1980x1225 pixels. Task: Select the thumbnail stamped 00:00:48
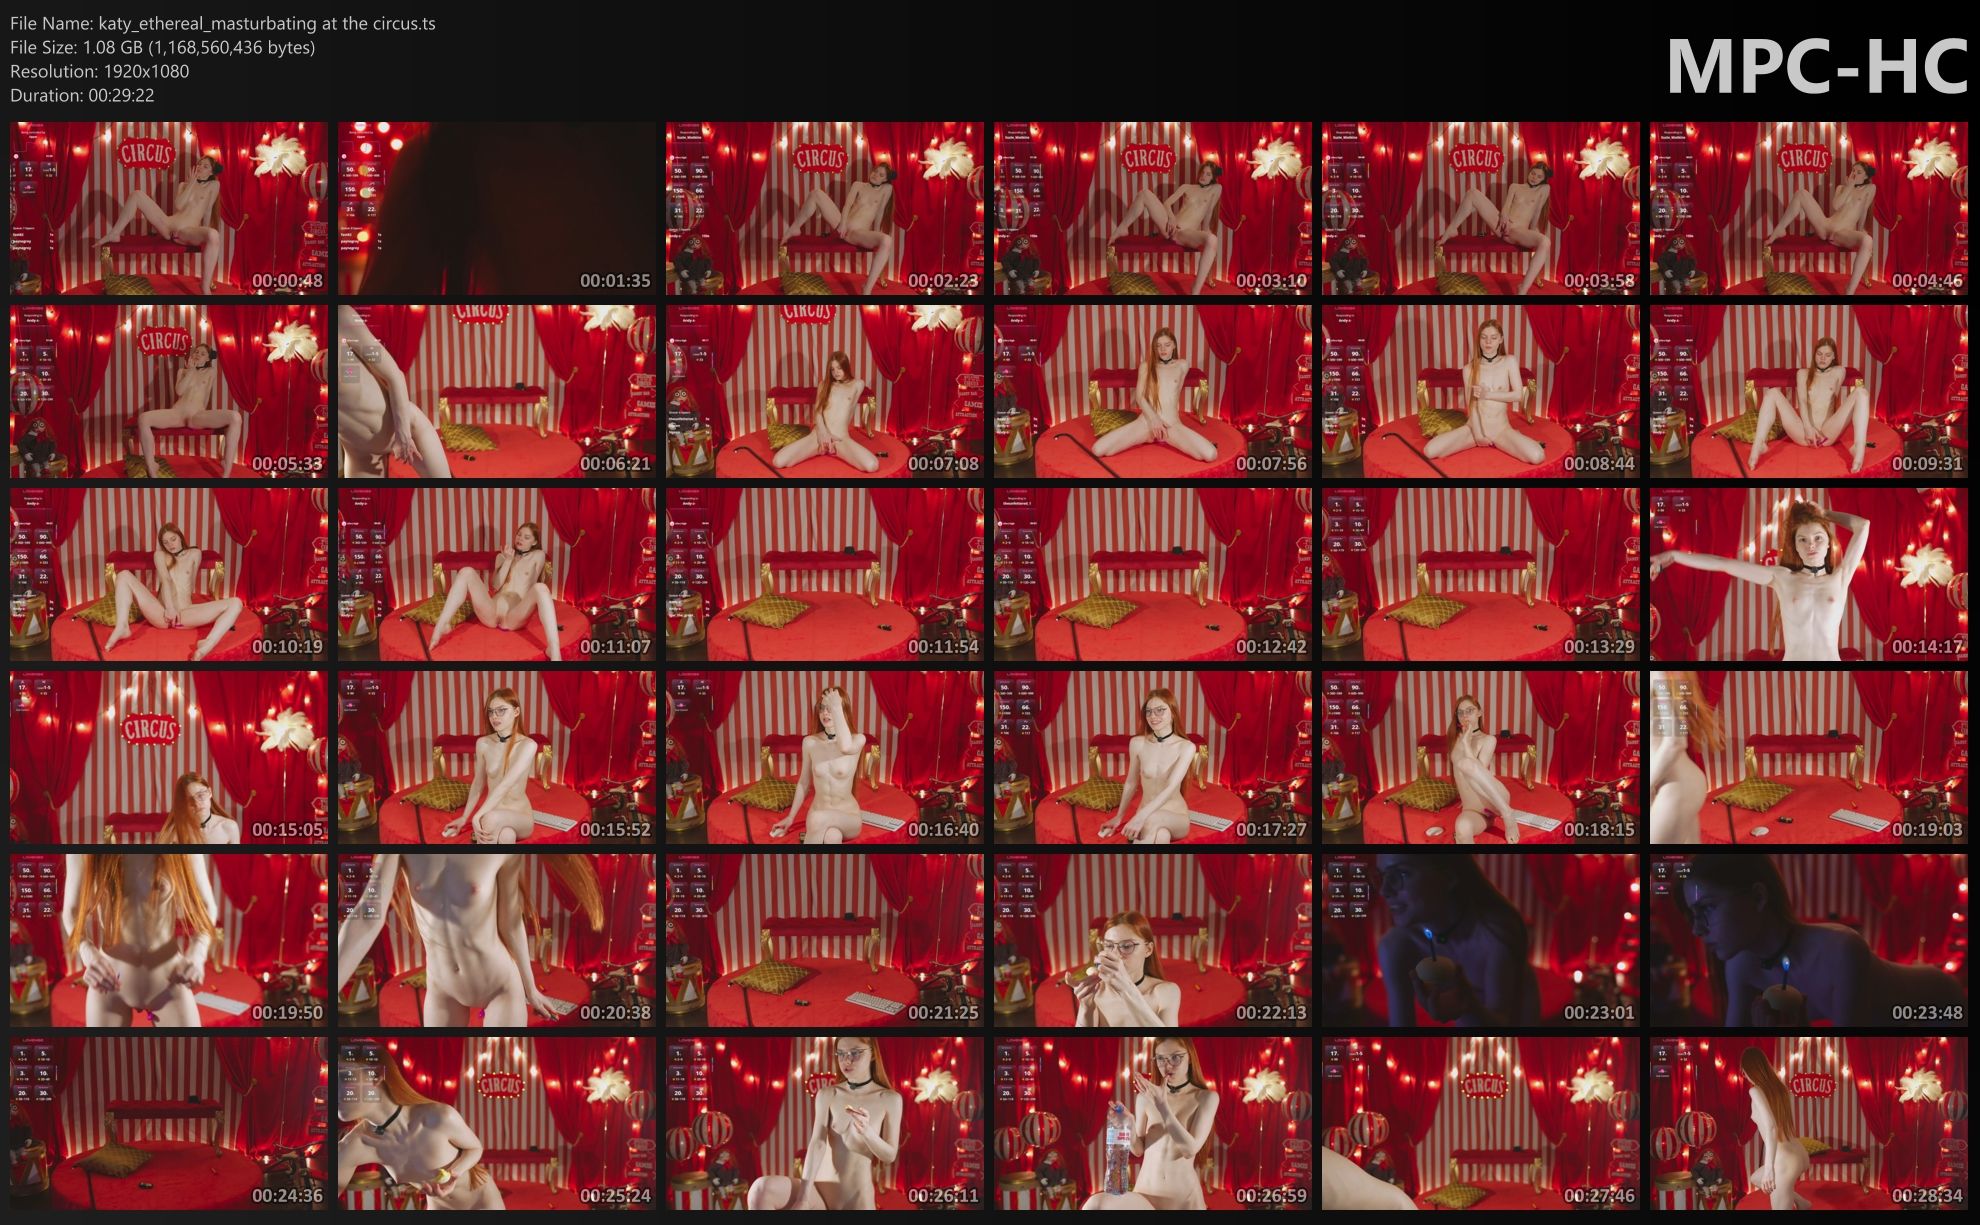(x=169, y=209)
